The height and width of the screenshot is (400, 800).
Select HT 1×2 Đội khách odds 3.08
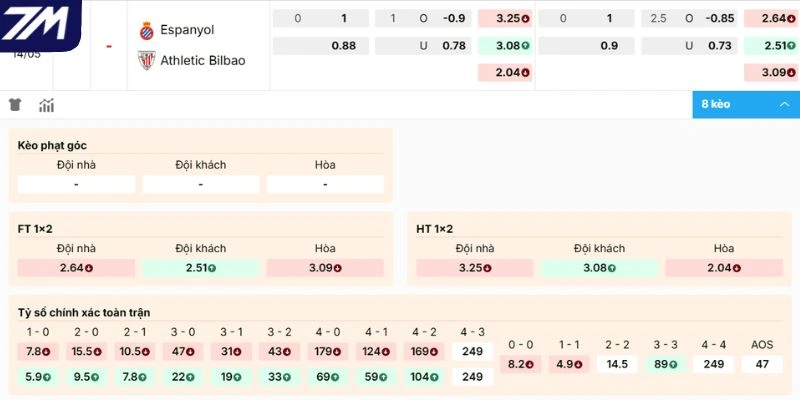pyautogui.click(x=599, y=268)
